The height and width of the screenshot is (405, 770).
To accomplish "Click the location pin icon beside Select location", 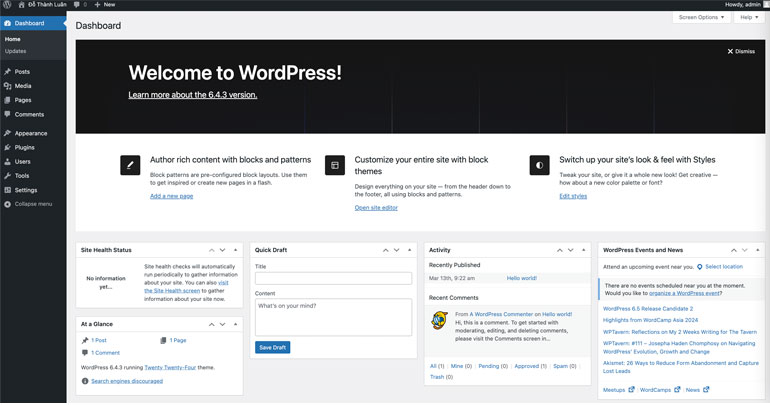I will point(700,267).
